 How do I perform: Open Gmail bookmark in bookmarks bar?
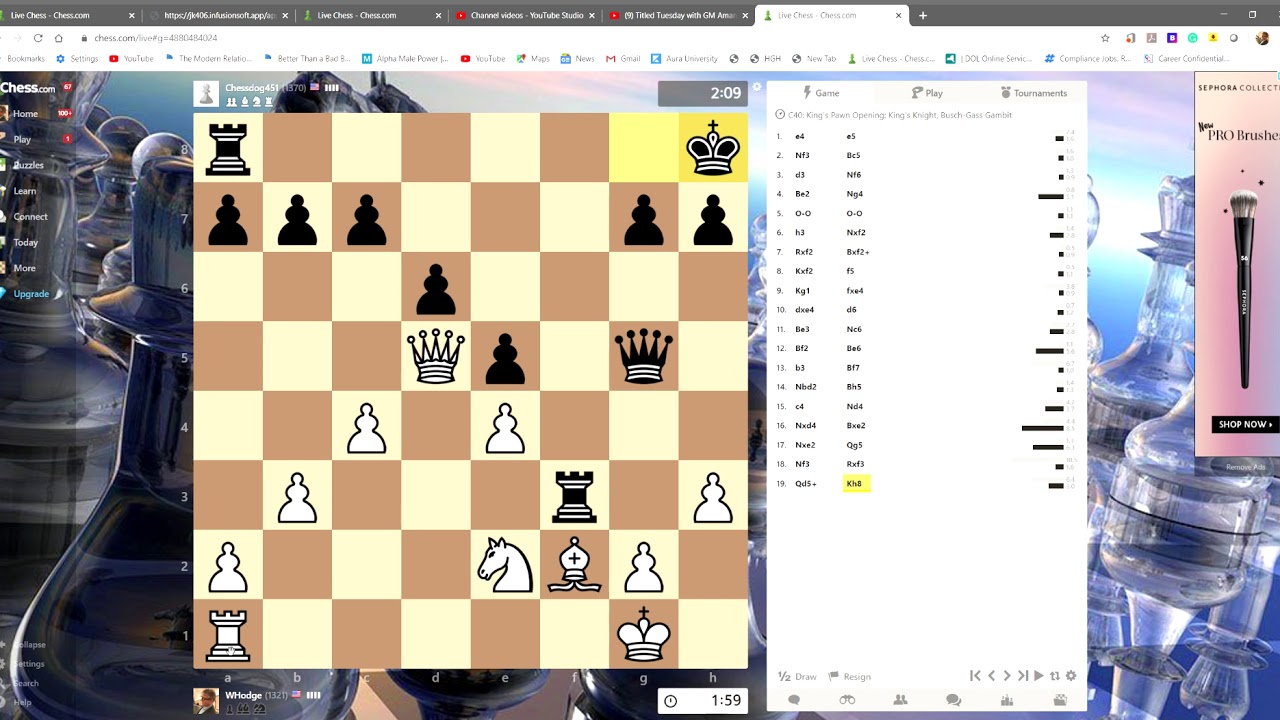pos(623,59)
